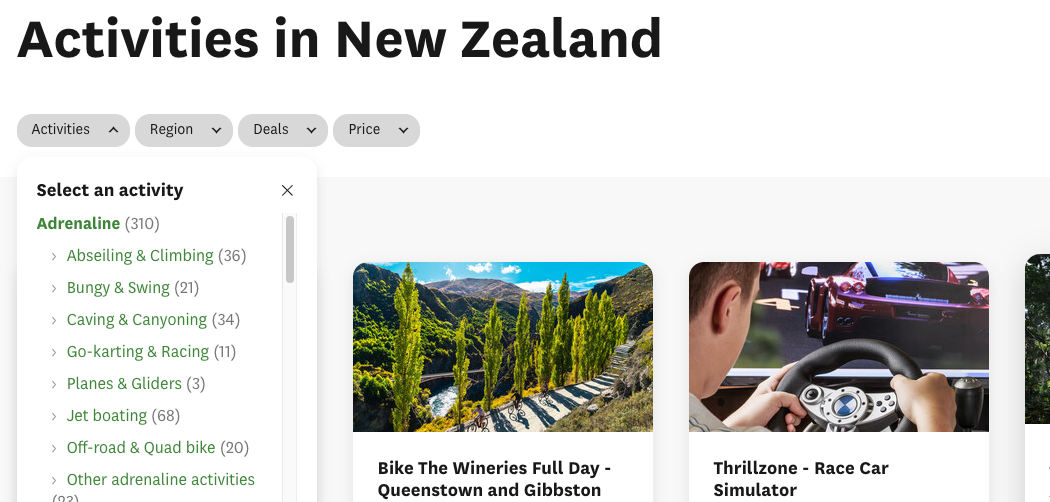Image resolution: width=1050 pixels, height=502 pixels.
Task: Expand the Jet boating chevron arrow
Action: [54, 416]
